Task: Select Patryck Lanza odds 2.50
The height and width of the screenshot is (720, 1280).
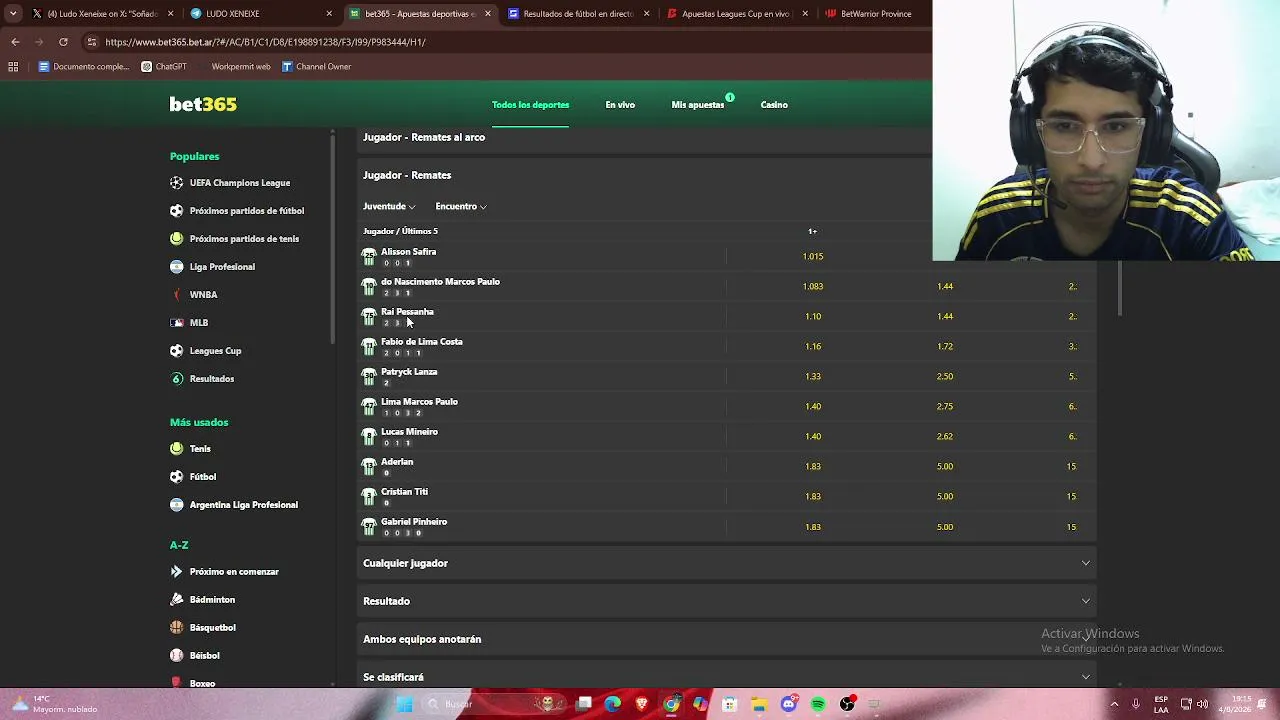Action: 945,377
